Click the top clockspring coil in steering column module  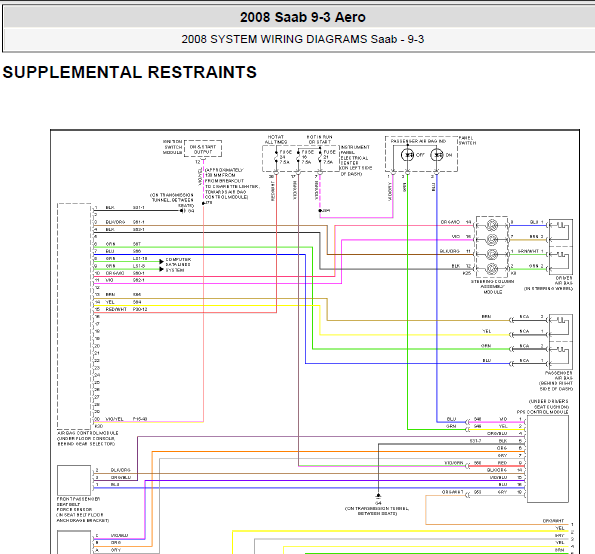pos(492,225)
